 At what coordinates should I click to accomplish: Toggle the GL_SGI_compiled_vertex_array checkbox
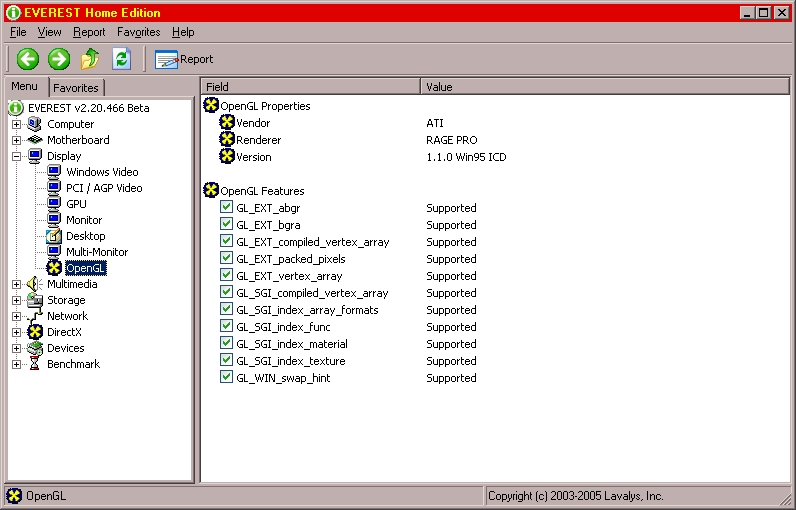tap(226, 292)
